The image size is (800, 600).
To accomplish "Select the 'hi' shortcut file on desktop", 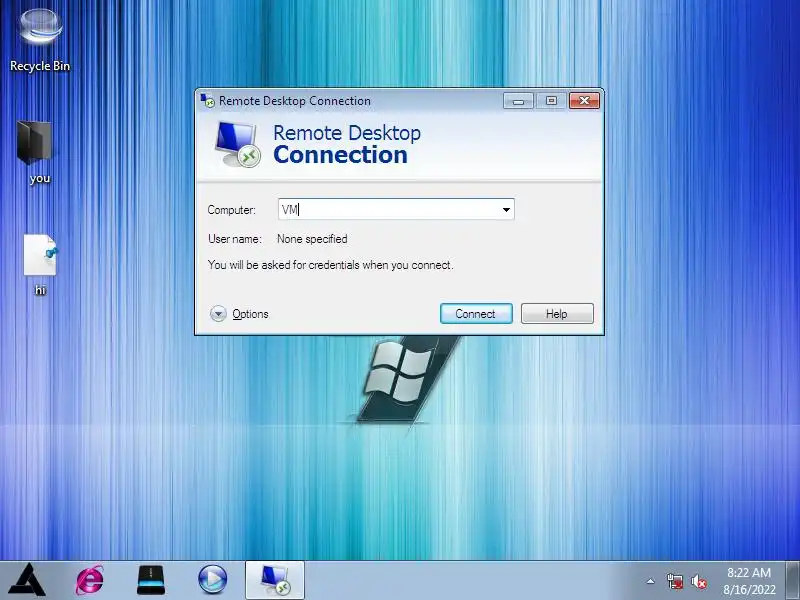I will [40, 264].
